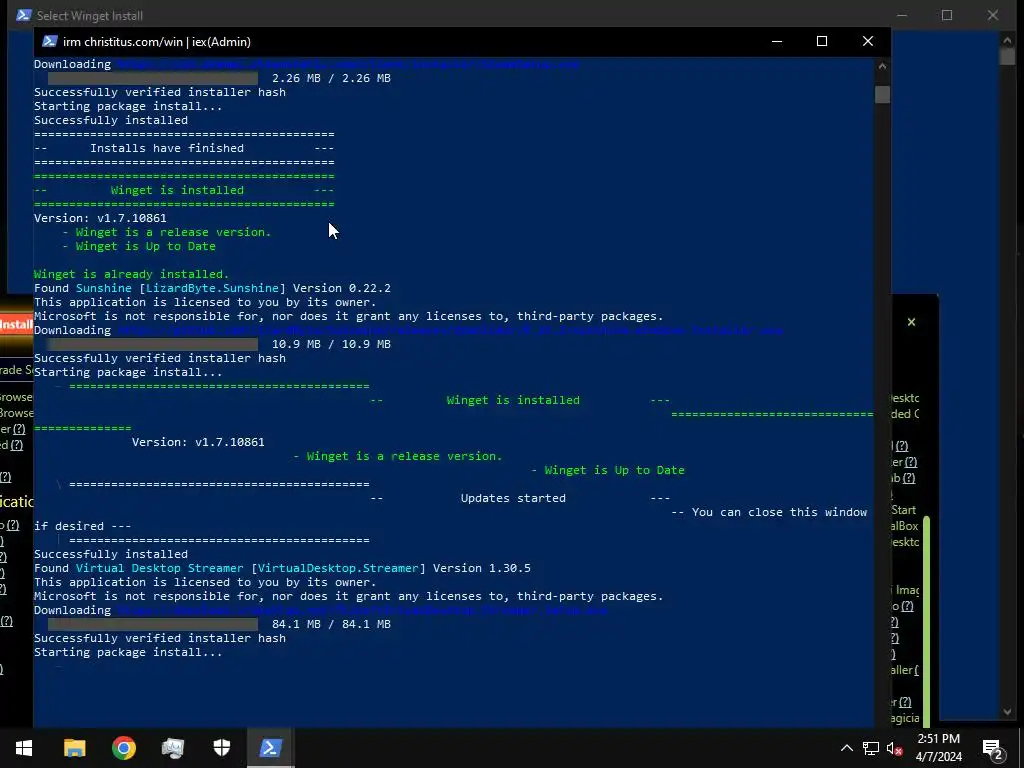The width and height of the screenshot is (1024, 768).
Task: Select the PowerShell taskbar icon
Action: pos(270,748)
